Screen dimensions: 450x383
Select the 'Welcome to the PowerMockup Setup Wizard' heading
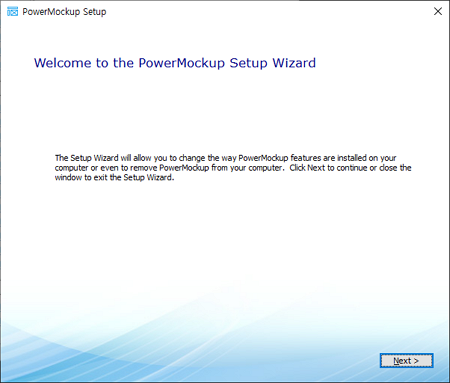(175, 63)
